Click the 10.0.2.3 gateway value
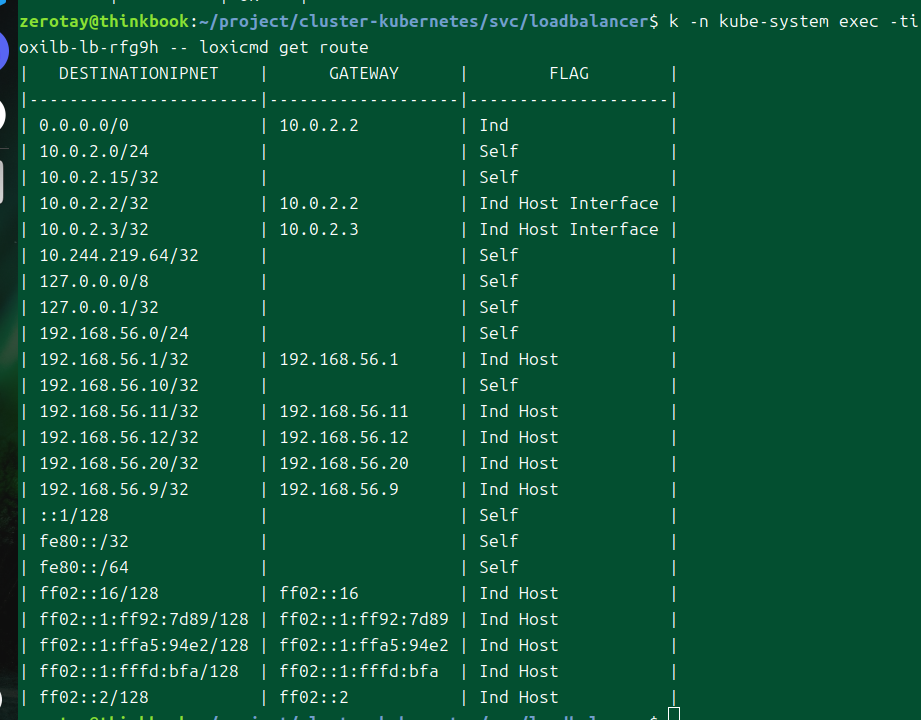 pos(319,229)
